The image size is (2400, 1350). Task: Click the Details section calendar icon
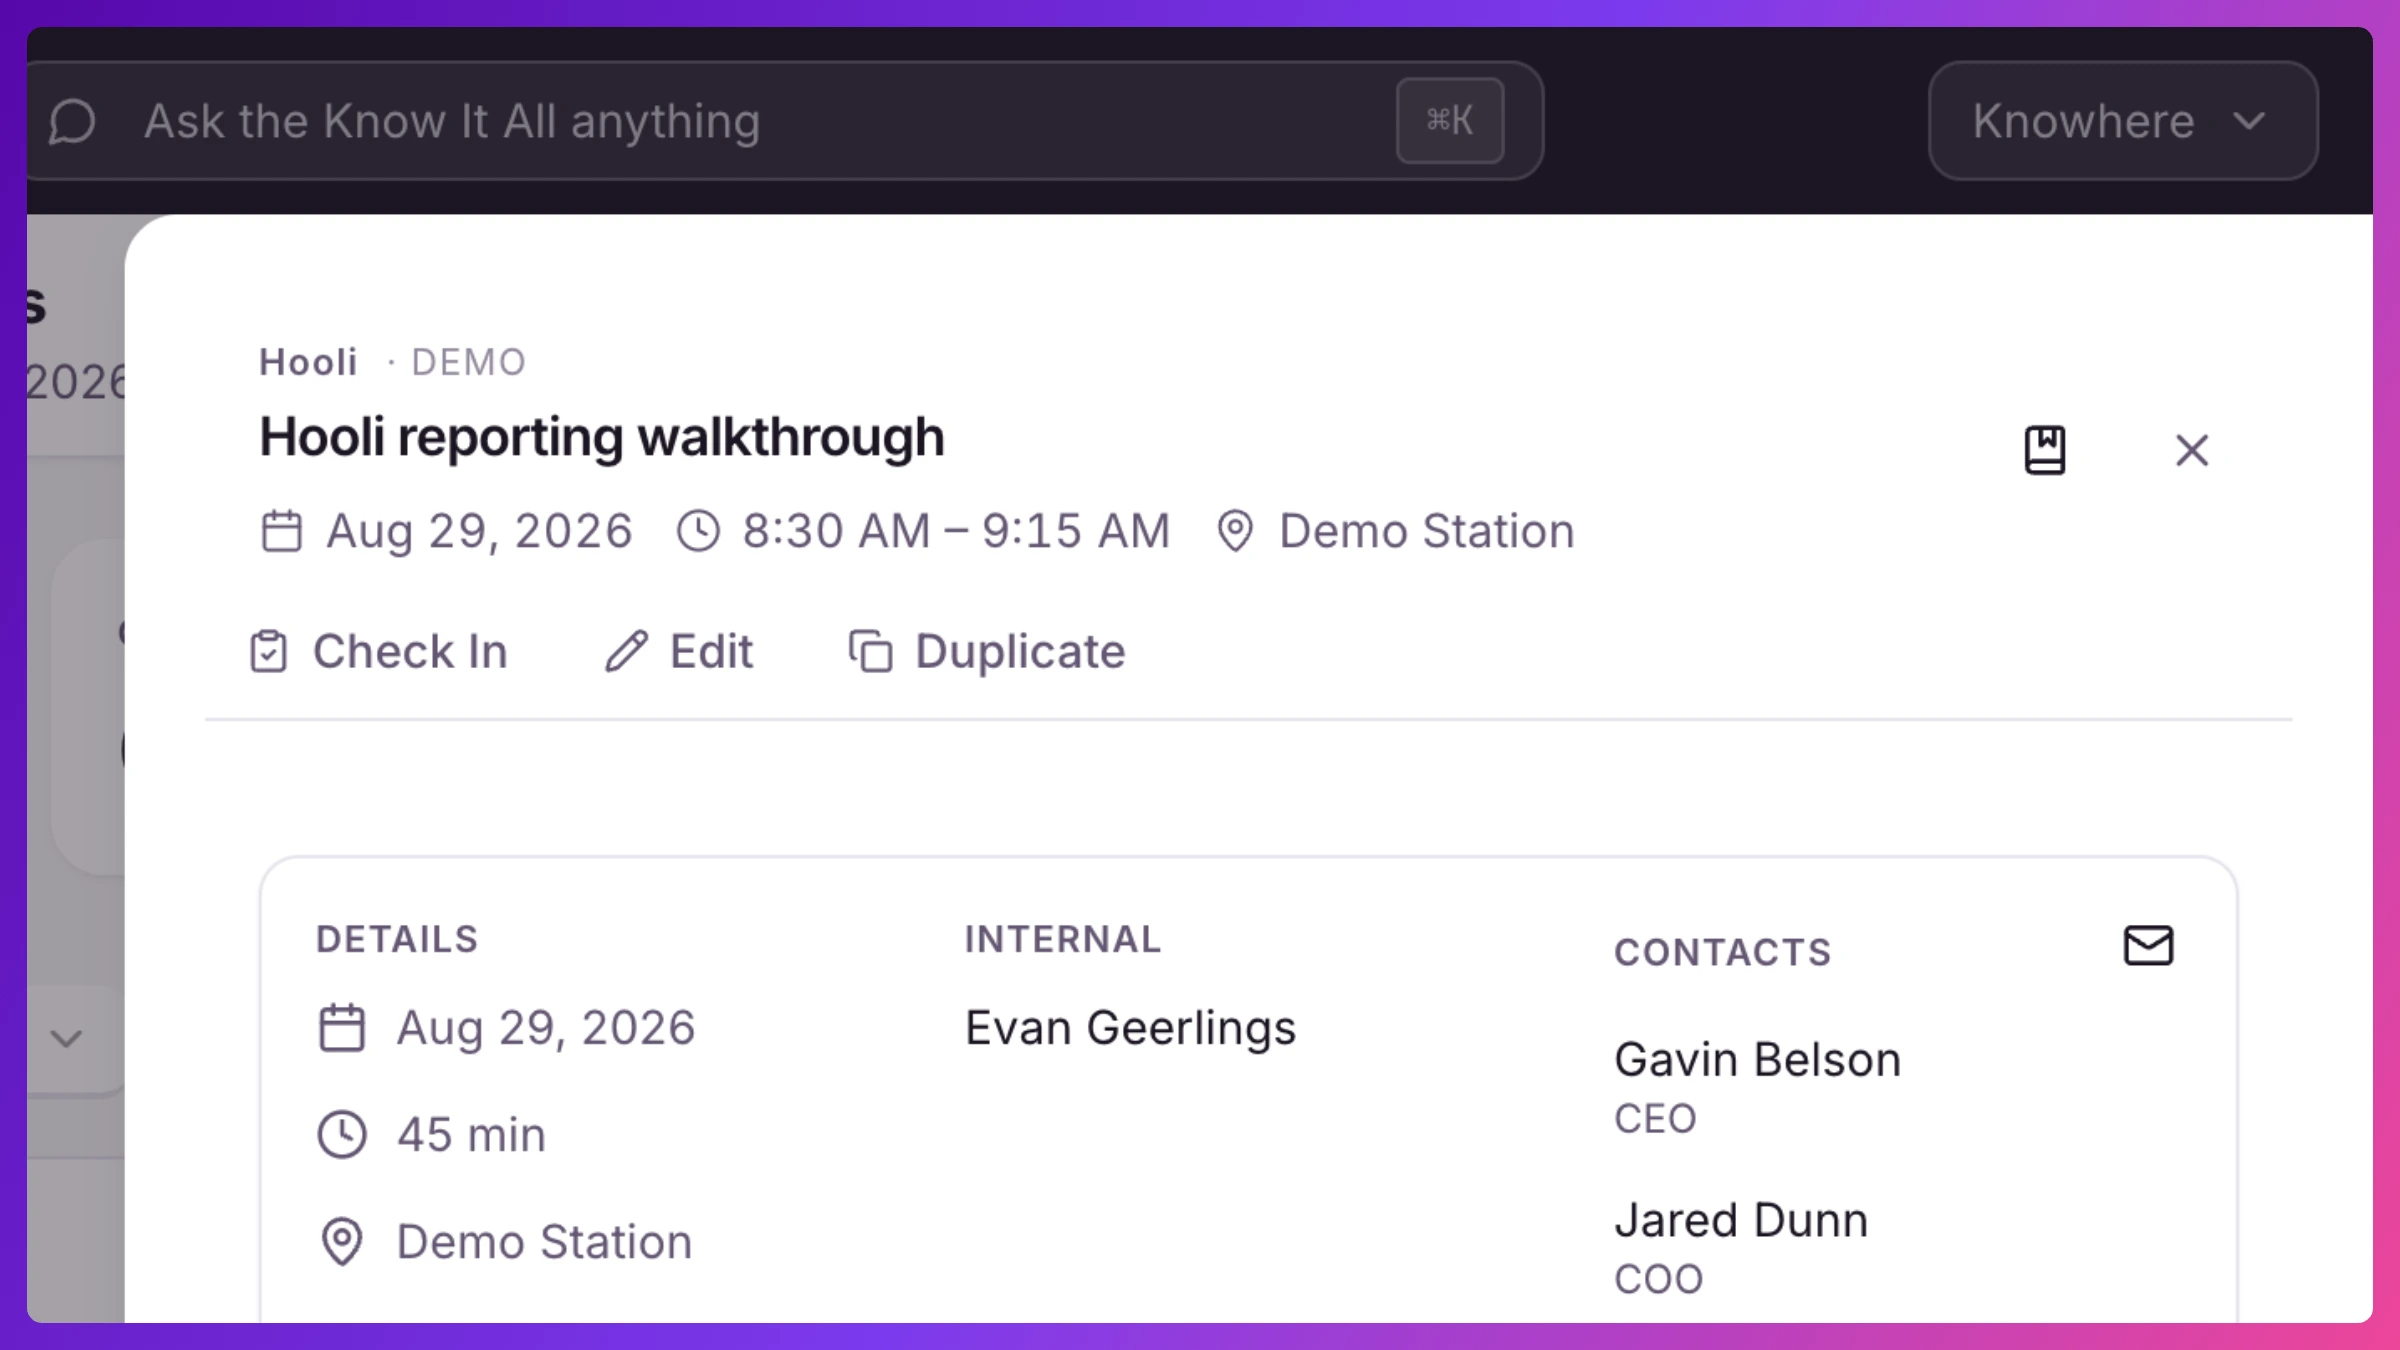(342, 1028)
